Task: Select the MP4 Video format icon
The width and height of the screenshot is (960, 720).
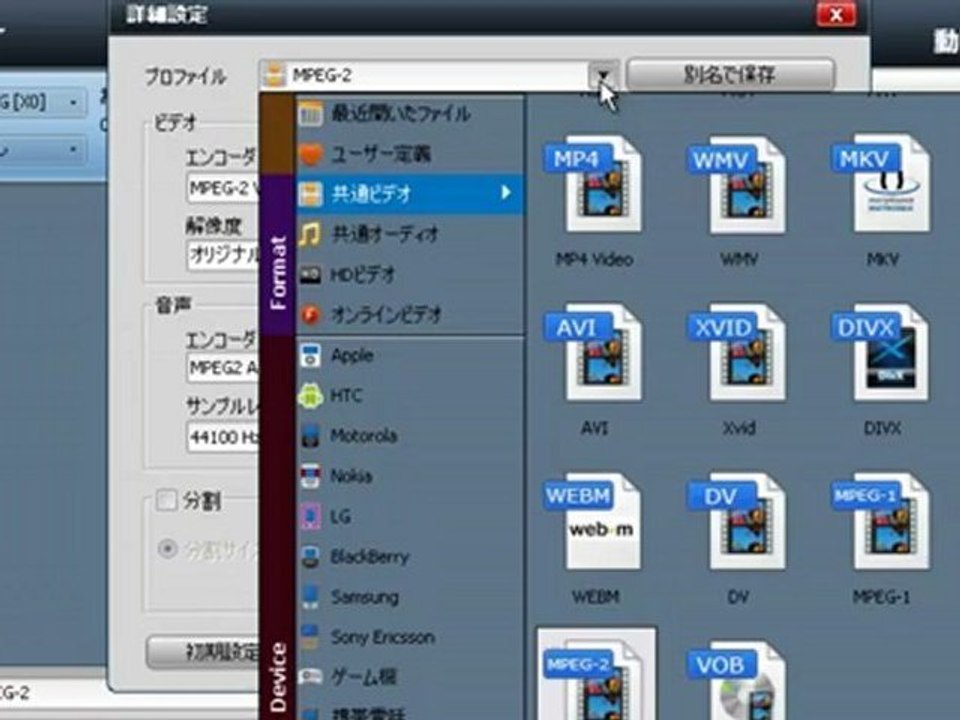Action: coord(593,184)
